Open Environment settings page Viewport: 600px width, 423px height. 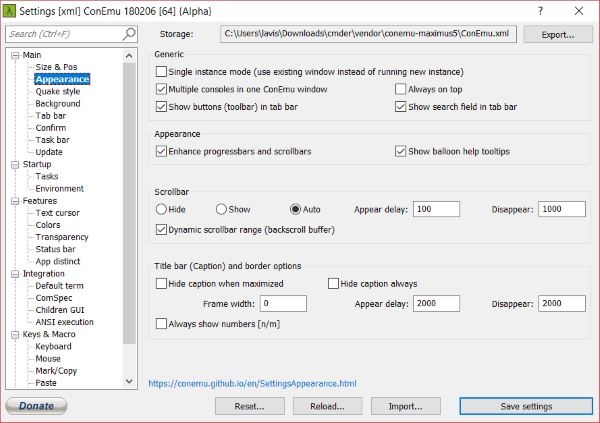[x=59, y=189]
